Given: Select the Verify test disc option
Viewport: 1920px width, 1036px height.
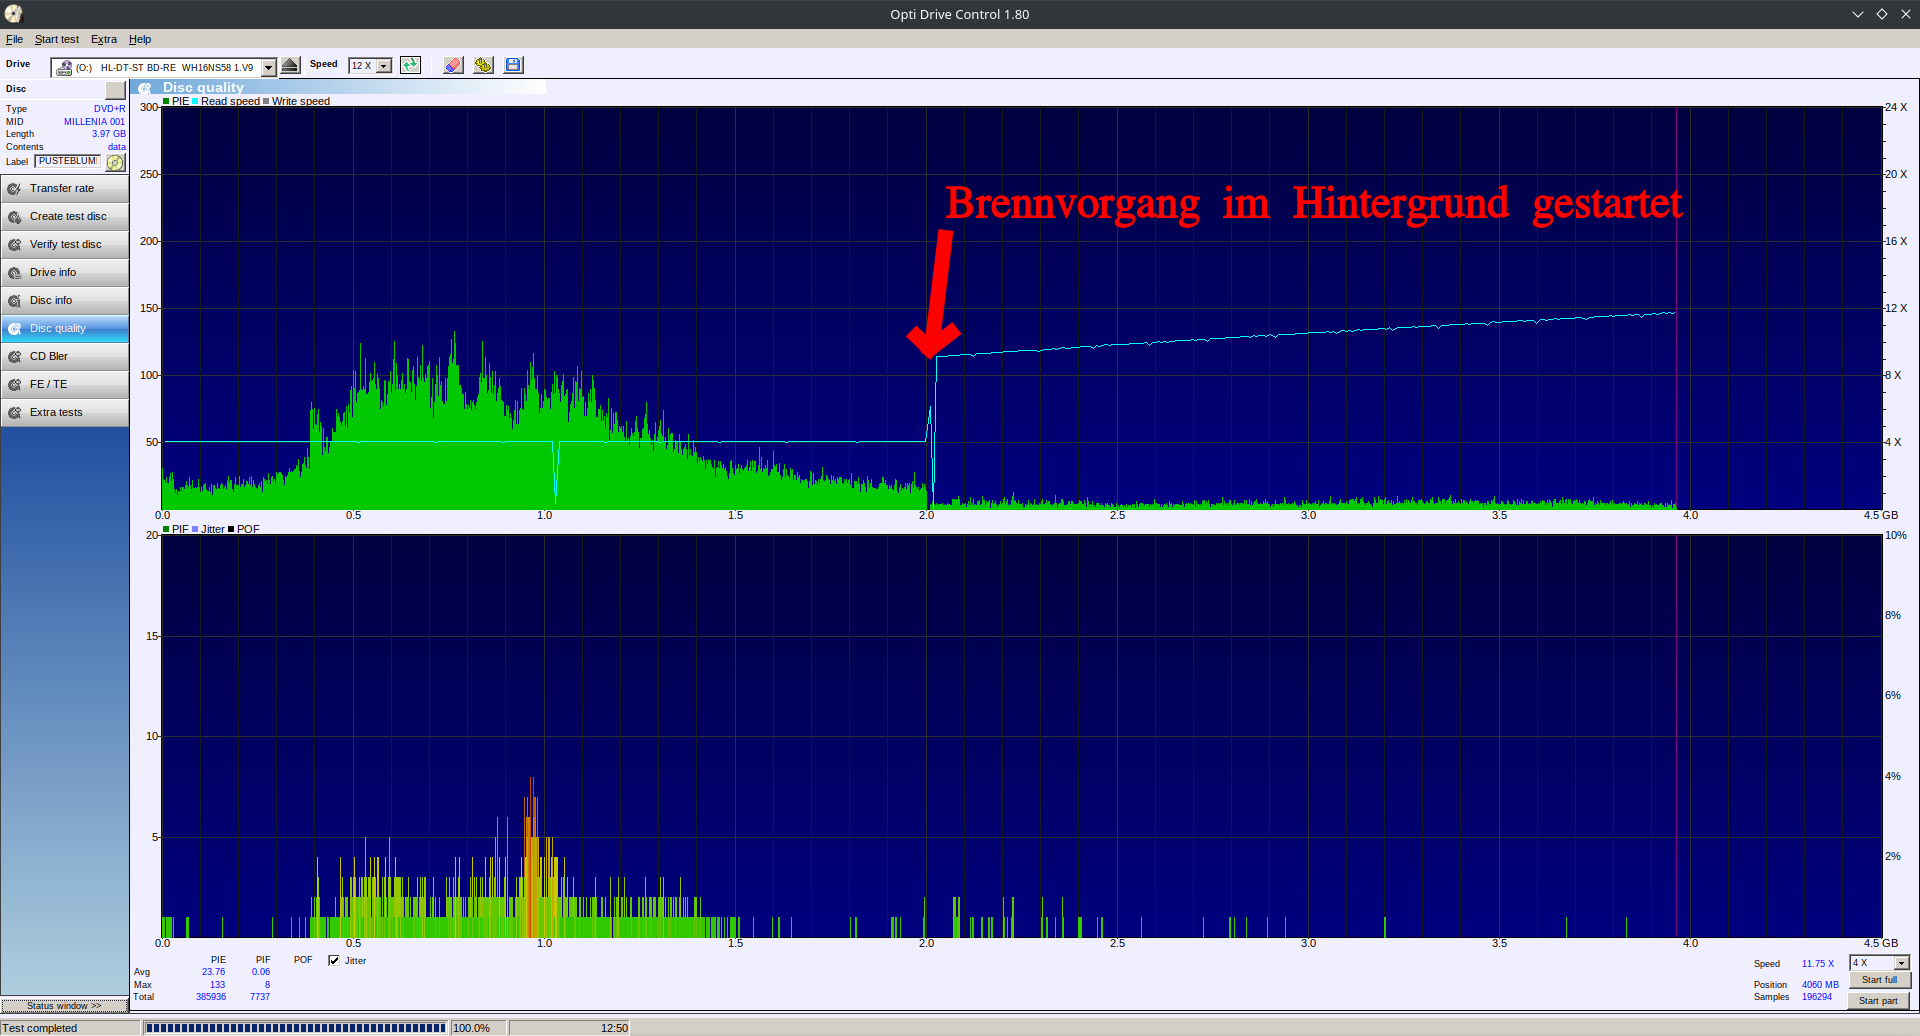Looking at the screenshot, I should click(x=64, y=244).
